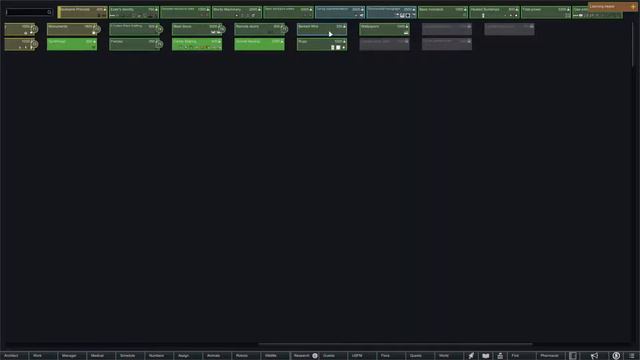Open the Schedule tab

point(131,356)
